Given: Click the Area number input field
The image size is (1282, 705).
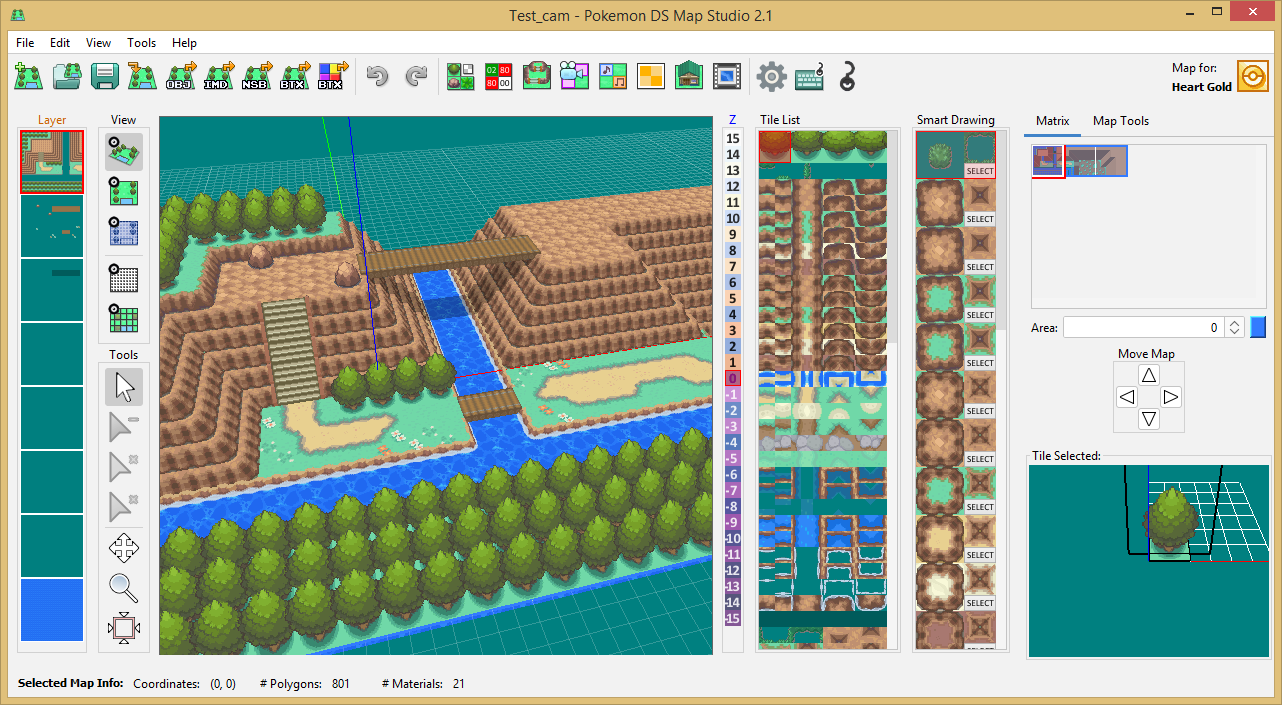Looking at the screenshot, I should 1143,327.
